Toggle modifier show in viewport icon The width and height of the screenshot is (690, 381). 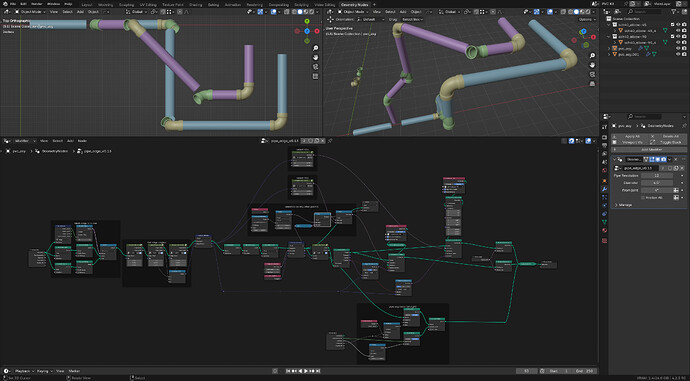coord(658,159)
